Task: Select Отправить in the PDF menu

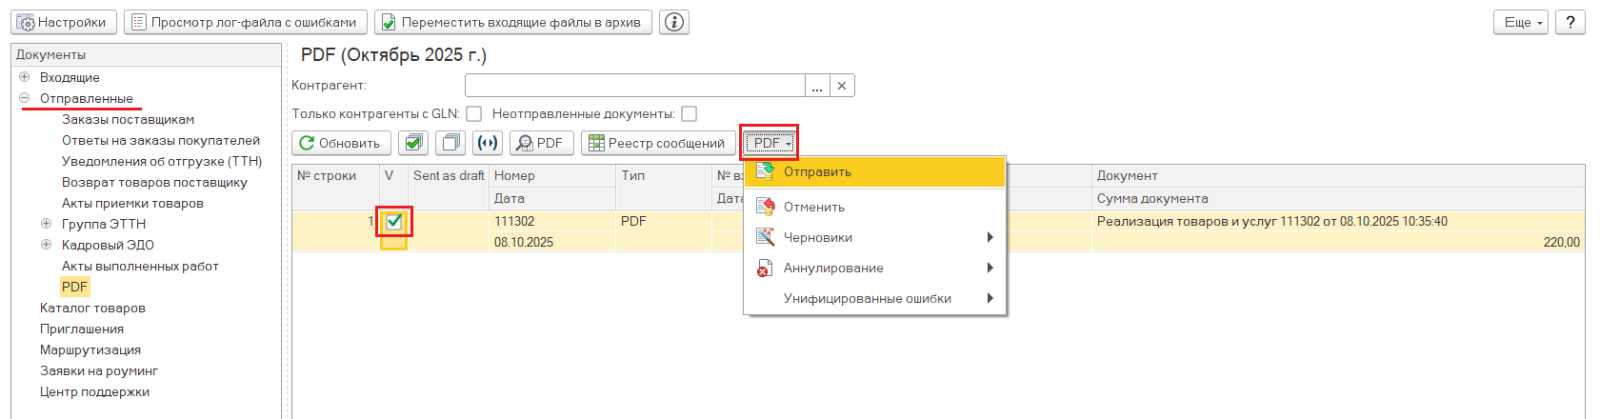Action: (817, 172)
